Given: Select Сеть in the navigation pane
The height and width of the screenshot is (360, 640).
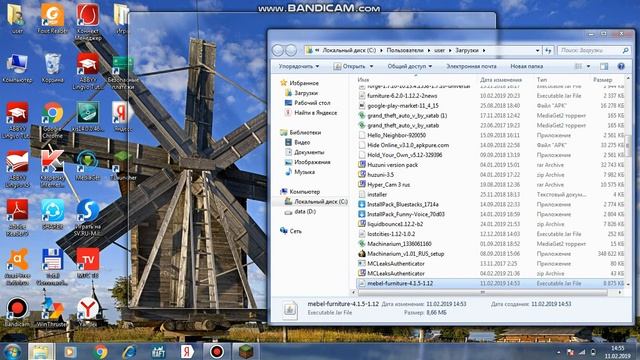Looking at the screenshot, I should pyautogui.click(x=291, y=231).
